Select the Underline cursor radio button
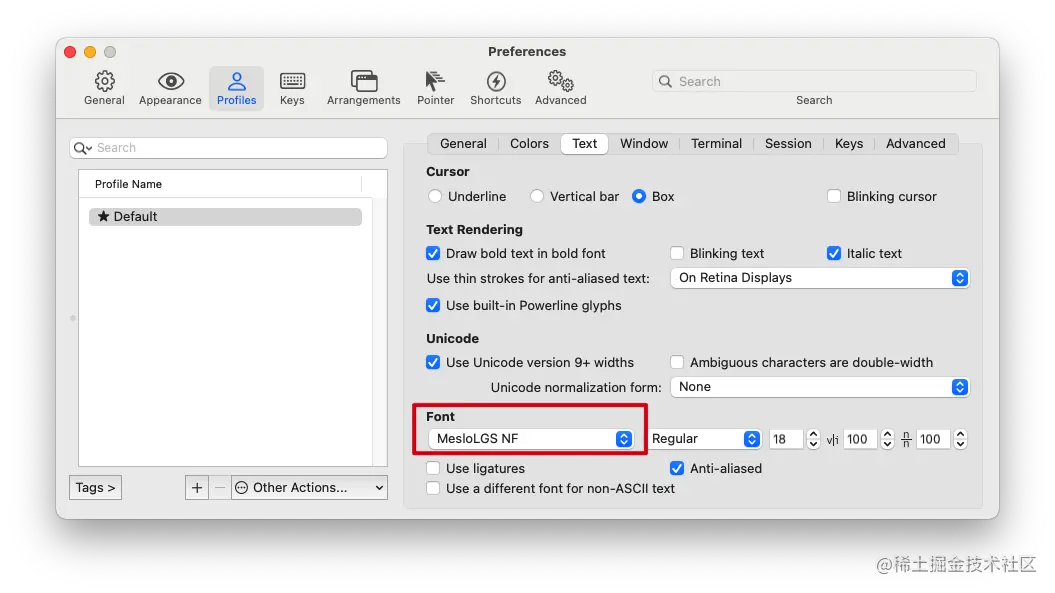Viewport: 1055px width, 593px height. coord(435,196)
